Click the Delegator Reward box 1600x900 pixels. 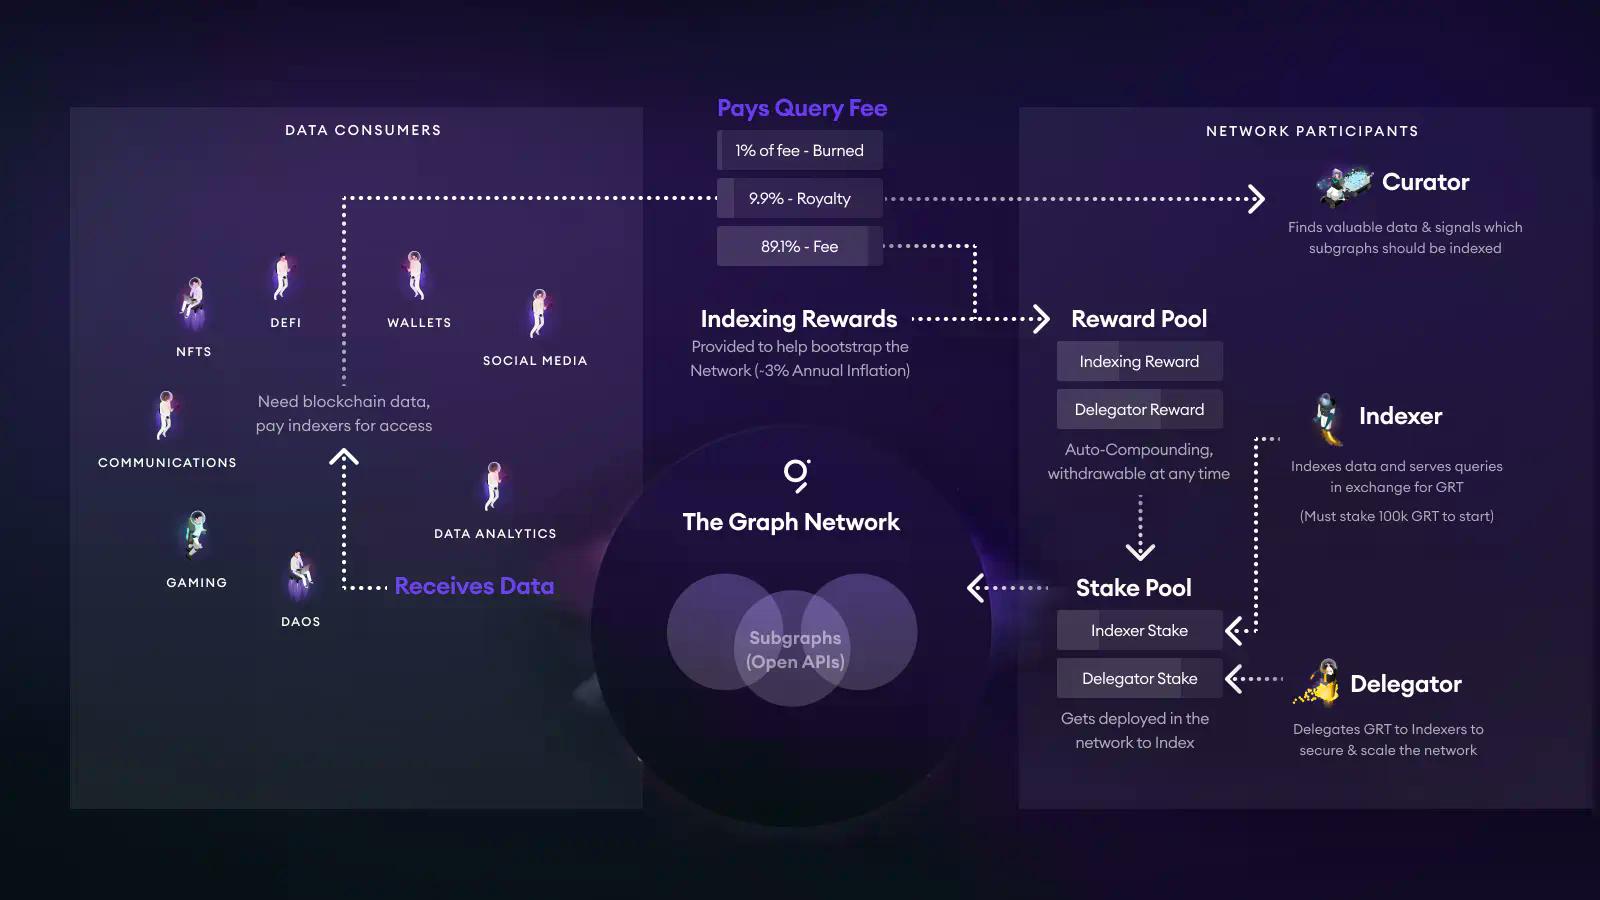(1140, 409)
